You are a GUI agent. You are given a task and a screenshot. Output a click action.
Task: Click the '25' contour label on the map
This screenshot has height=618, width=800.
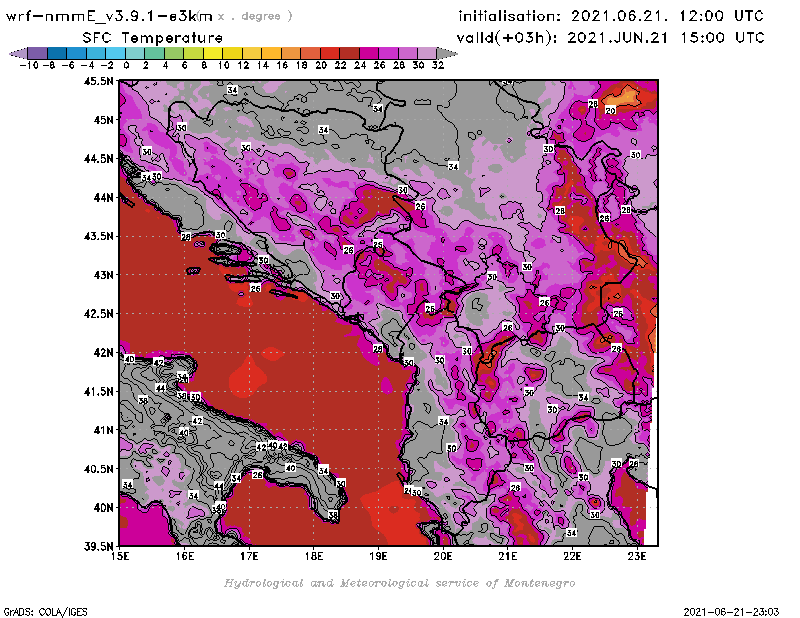[x=378, y=244]
